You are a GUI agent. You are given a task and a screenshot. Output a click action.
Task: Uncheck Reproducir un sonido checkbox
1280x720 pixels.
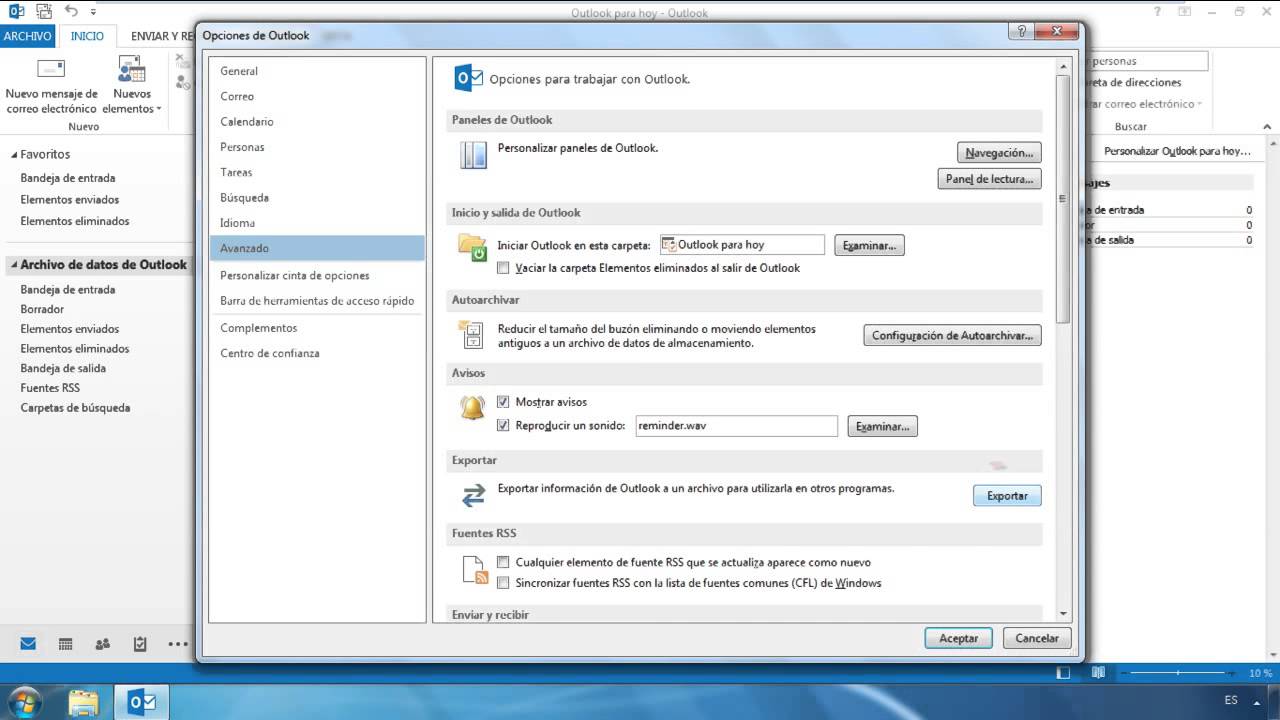(x=504, y=426)
